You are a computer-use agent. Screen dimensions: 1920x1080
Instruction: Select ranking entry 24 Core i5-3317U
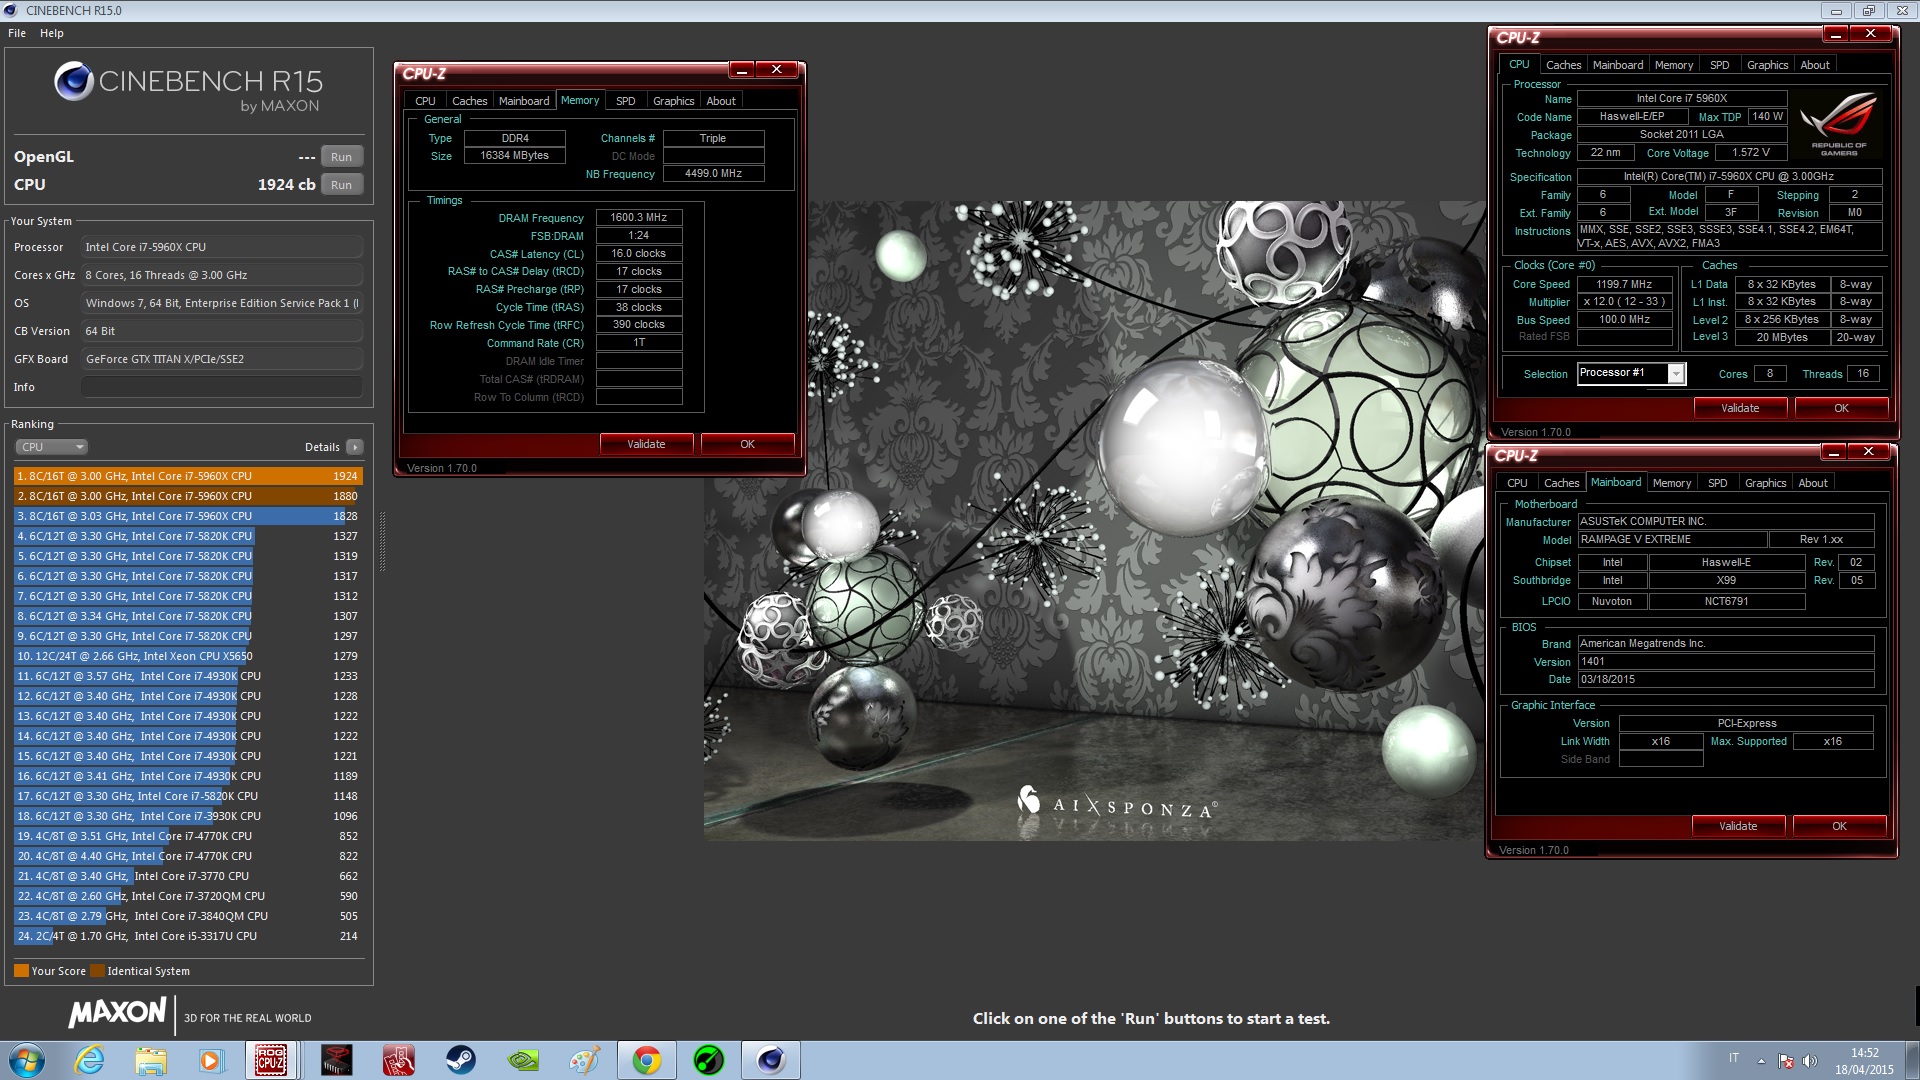(187, 936)
